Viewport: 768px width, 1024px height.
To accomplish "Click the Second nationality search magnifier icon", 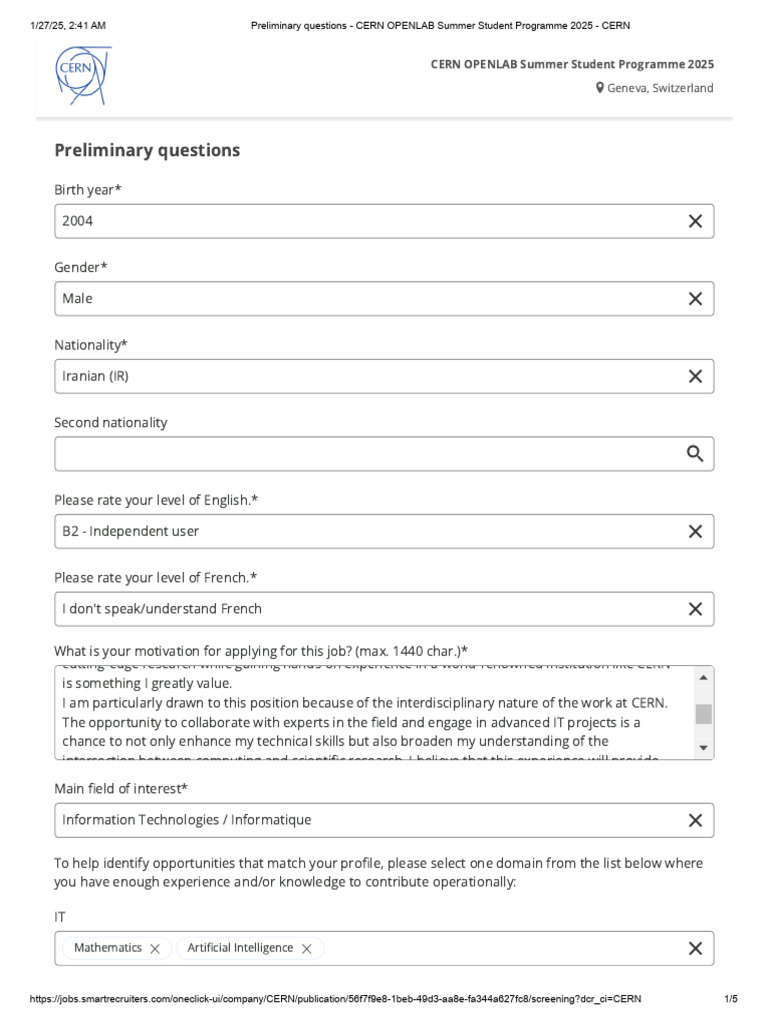I will tap(695, 454).
